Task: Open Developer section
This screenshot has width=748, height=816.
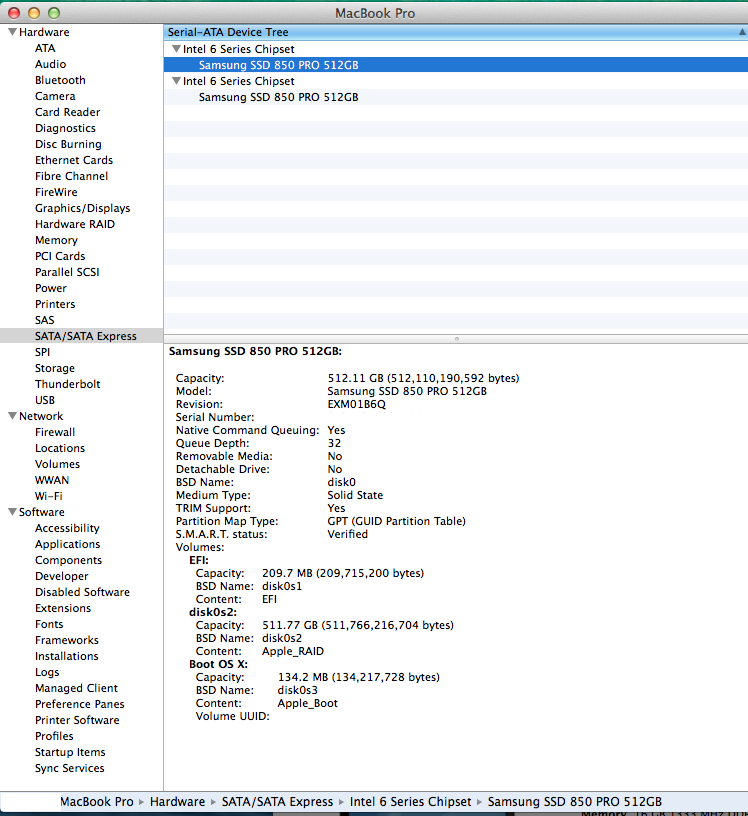Action: click(x=61, y=576)
